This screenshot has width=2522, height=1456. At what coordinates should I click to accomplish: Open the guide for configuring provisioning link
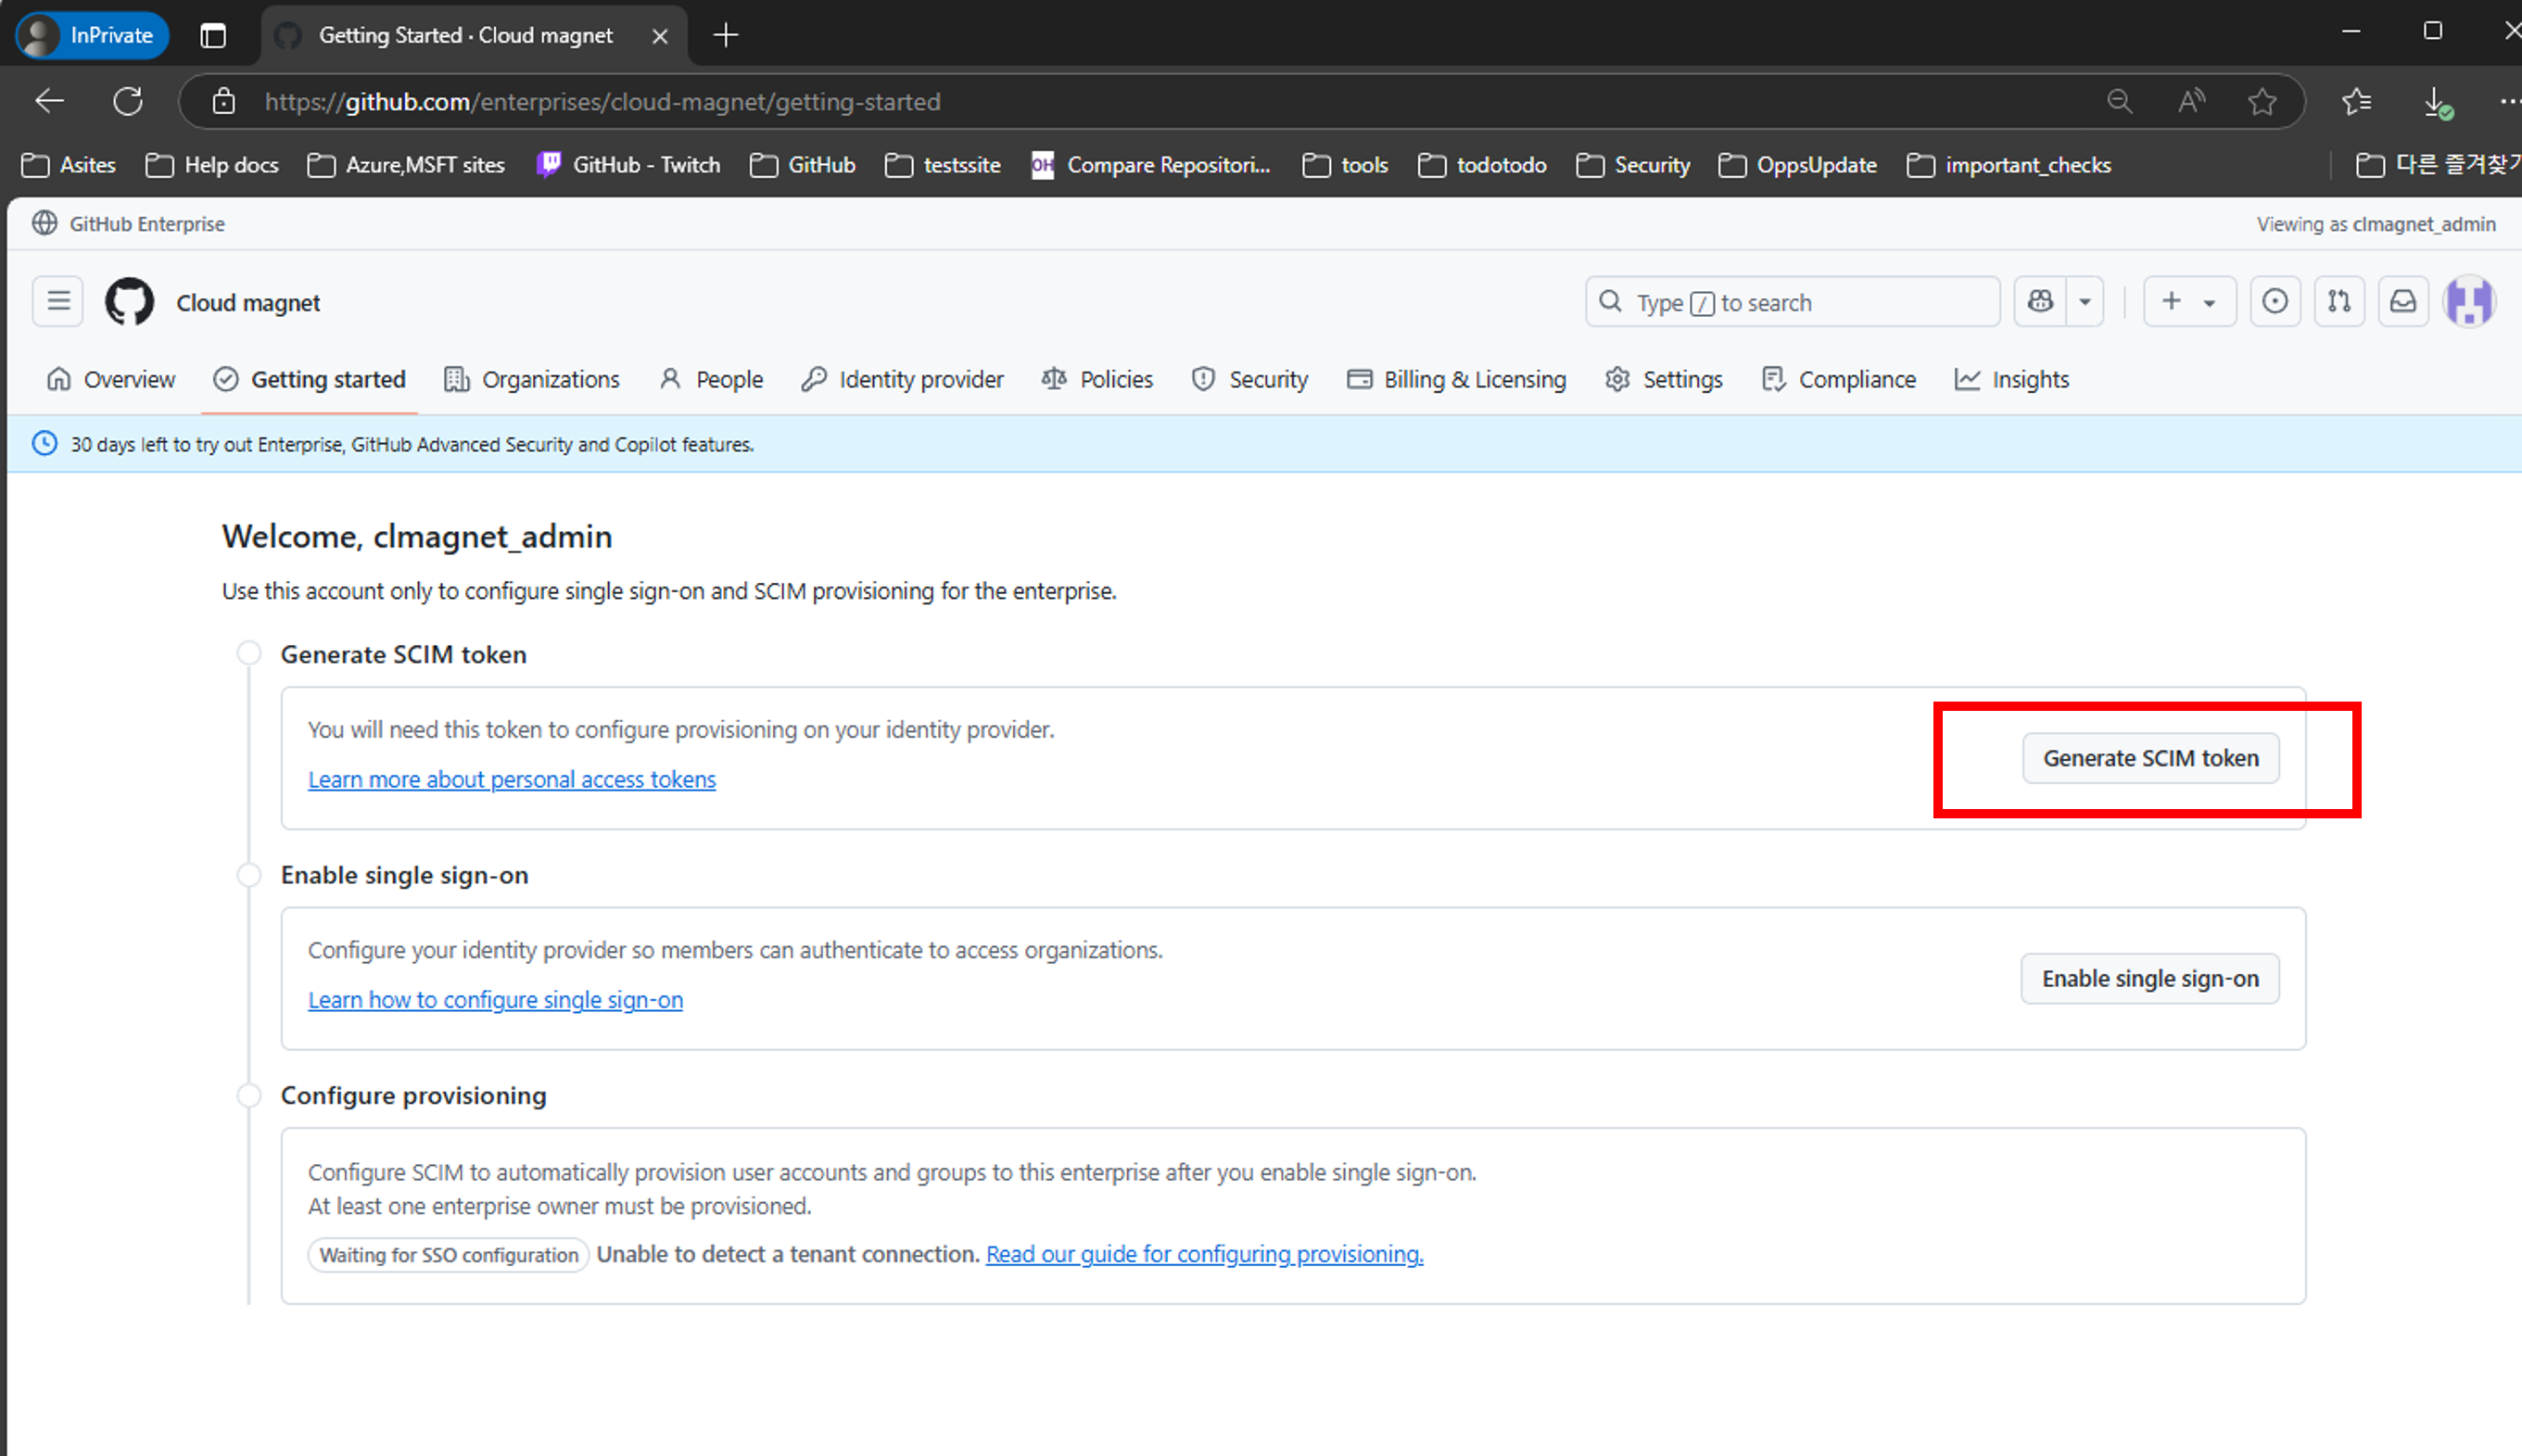pos(1204,1254)
